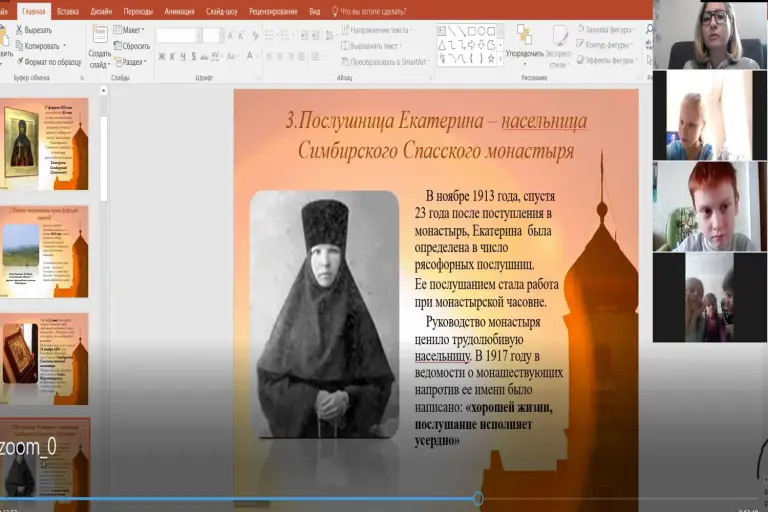Select slide thumbnail with the icon image
The image size is (768, 512).
tap(45, 144)
